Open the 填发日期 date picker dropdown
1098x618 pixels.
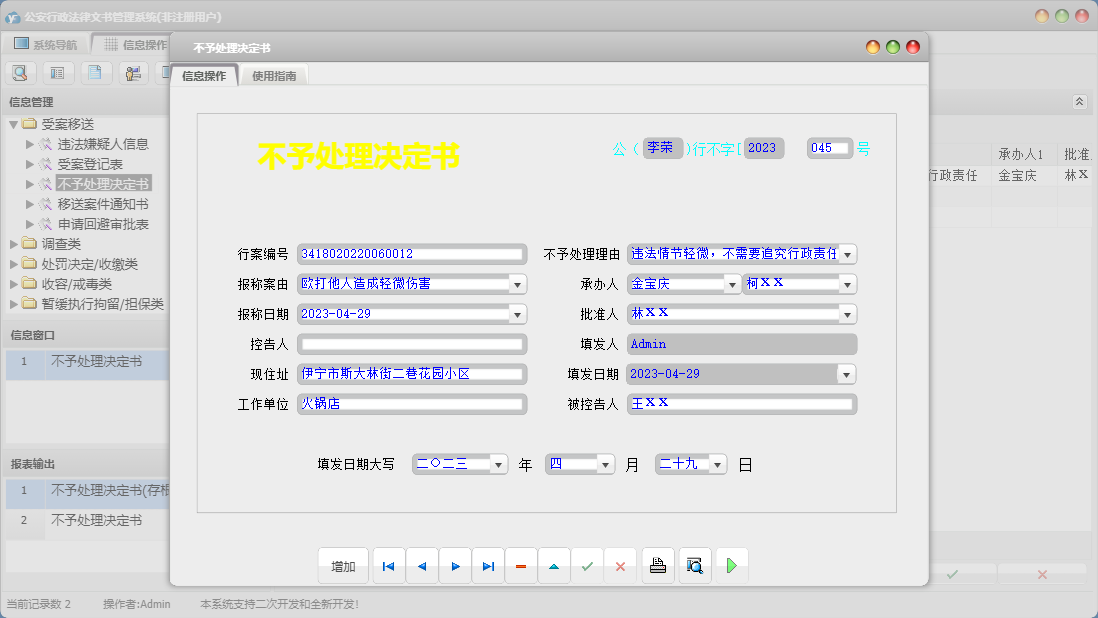[x=846, y=374]
